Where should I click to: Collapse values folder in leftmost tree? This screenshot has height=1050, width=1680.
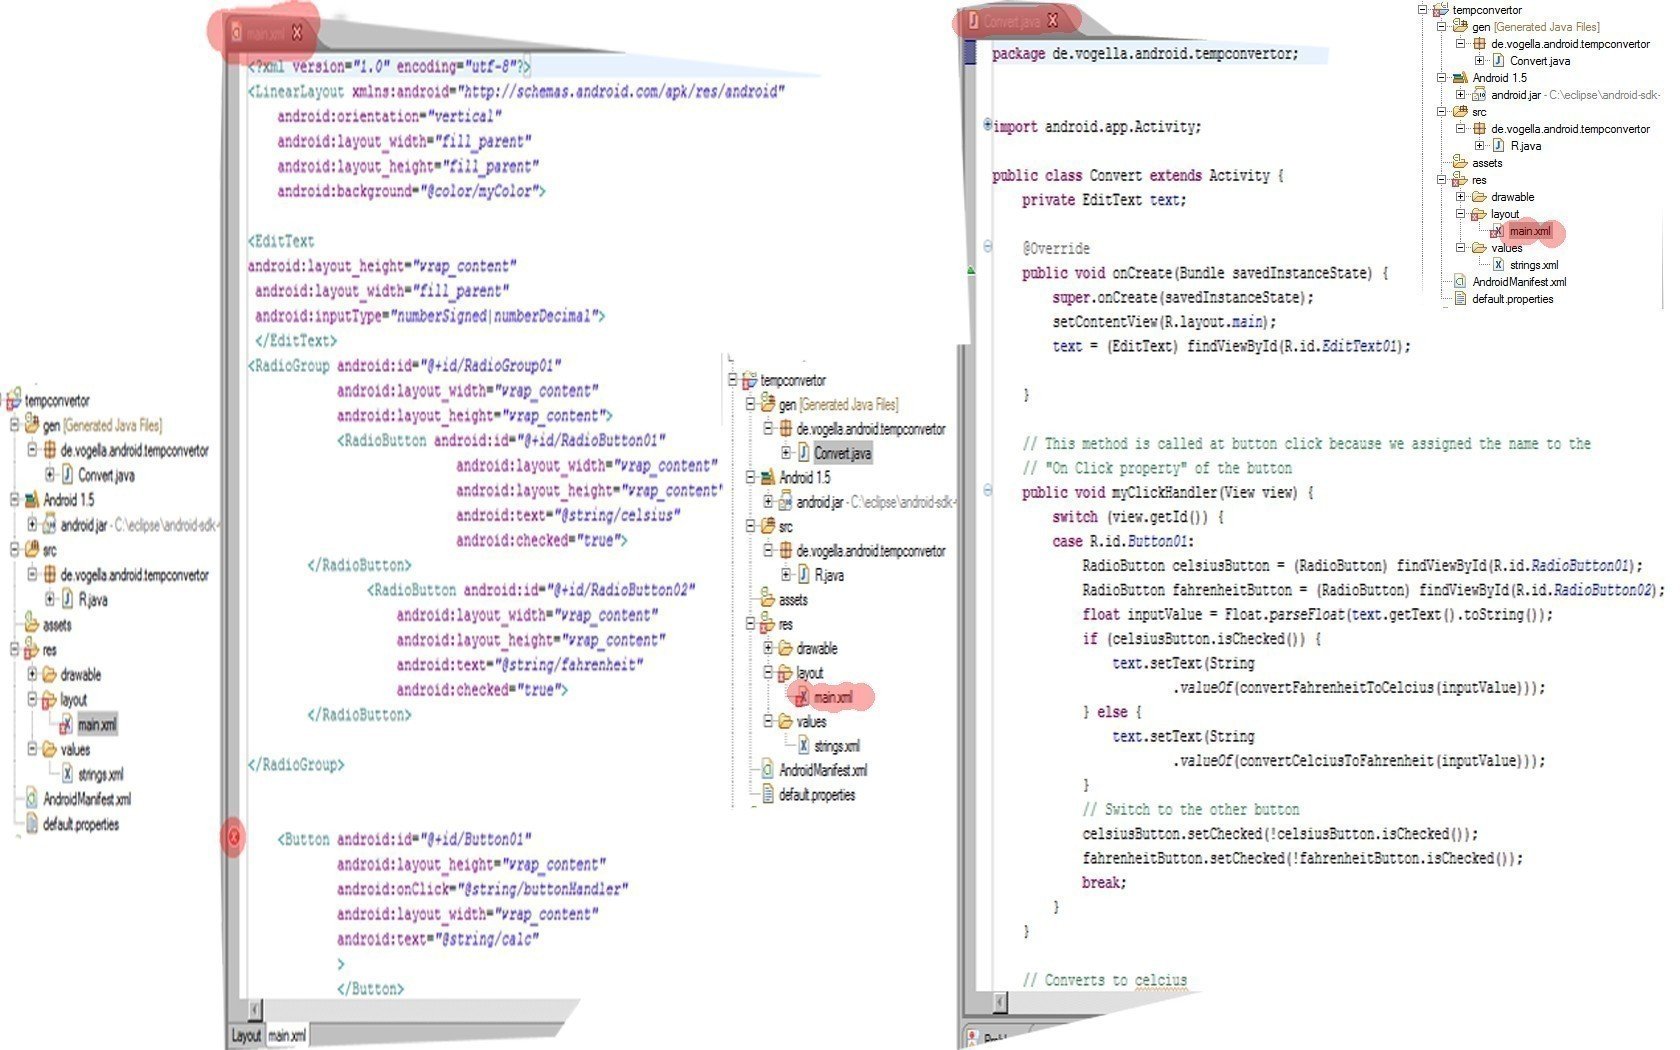point(33,748)
